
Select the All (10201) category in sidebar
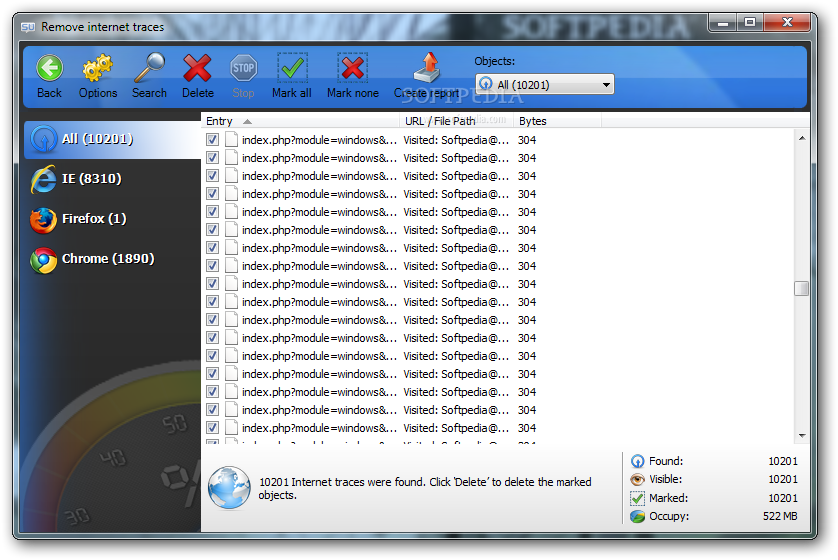(112, 139)
